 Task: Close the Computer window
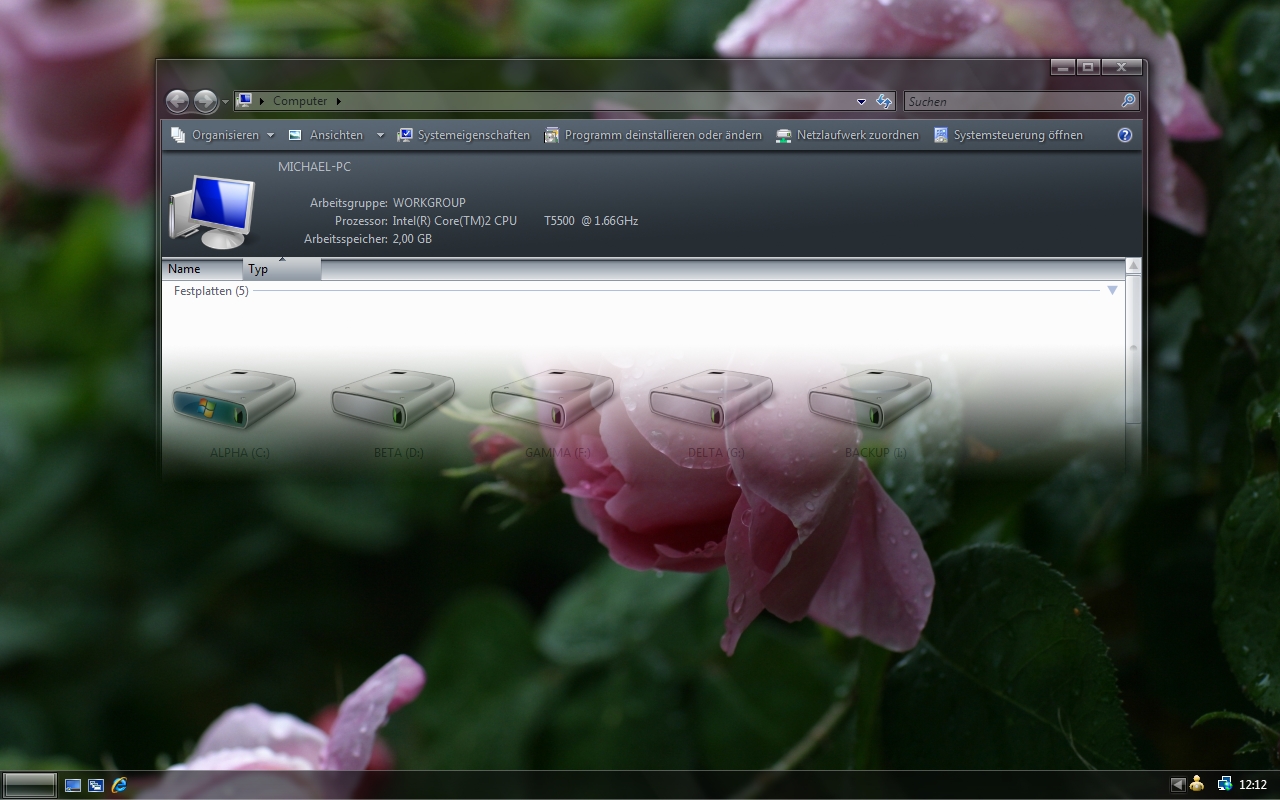[x=1121, y=67]
